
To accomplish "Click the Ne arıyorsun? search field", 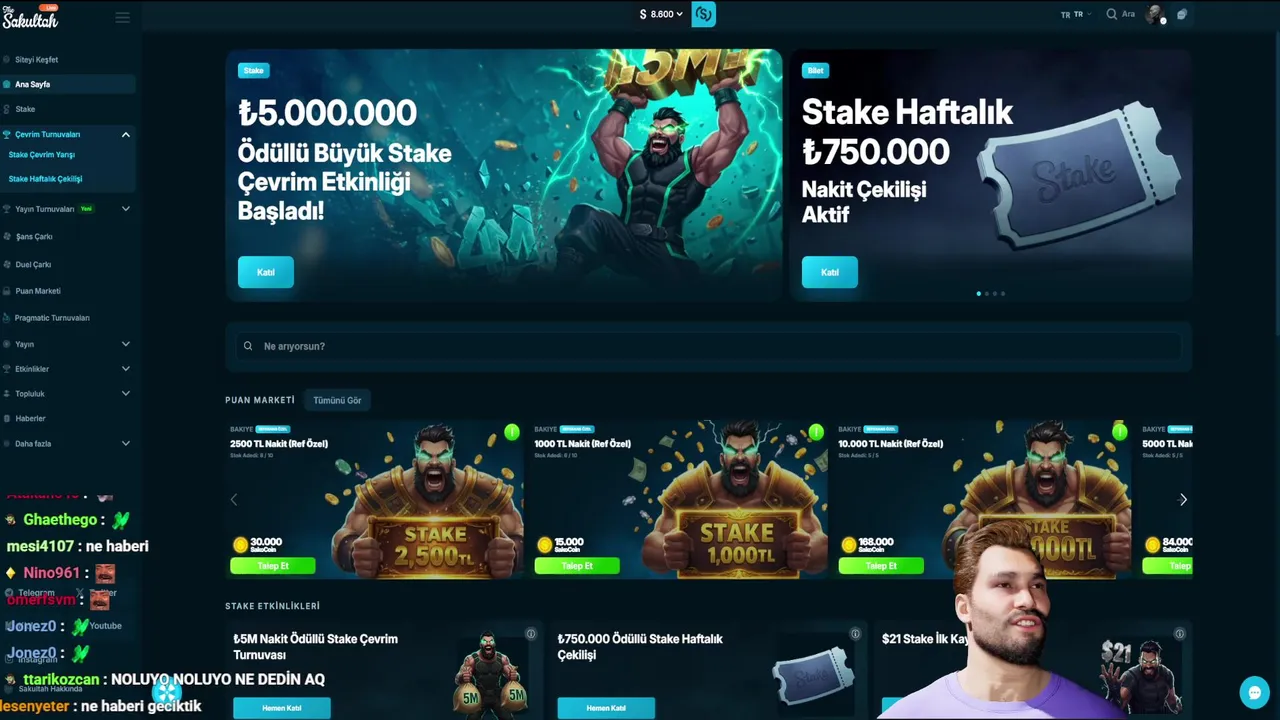I will click(709, 346).
